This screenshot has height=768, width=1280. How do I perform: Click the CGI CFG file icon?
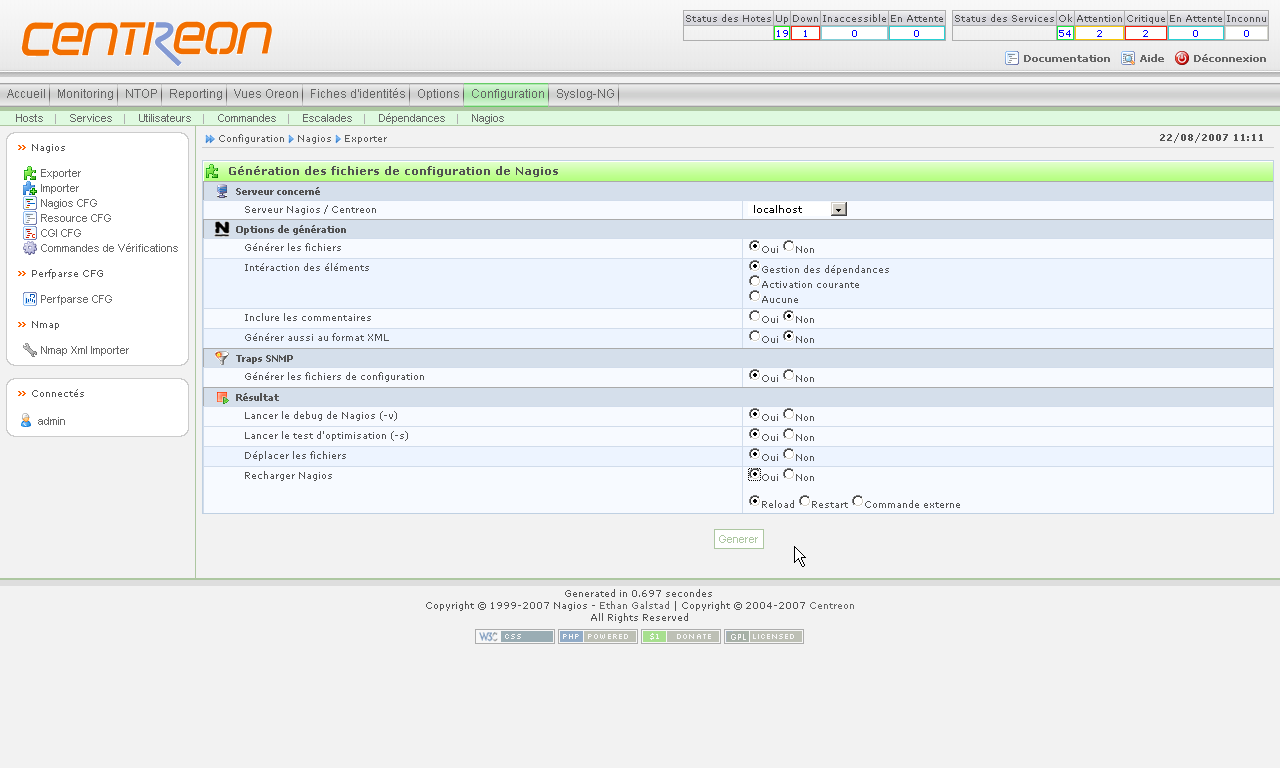pos(29,233)
